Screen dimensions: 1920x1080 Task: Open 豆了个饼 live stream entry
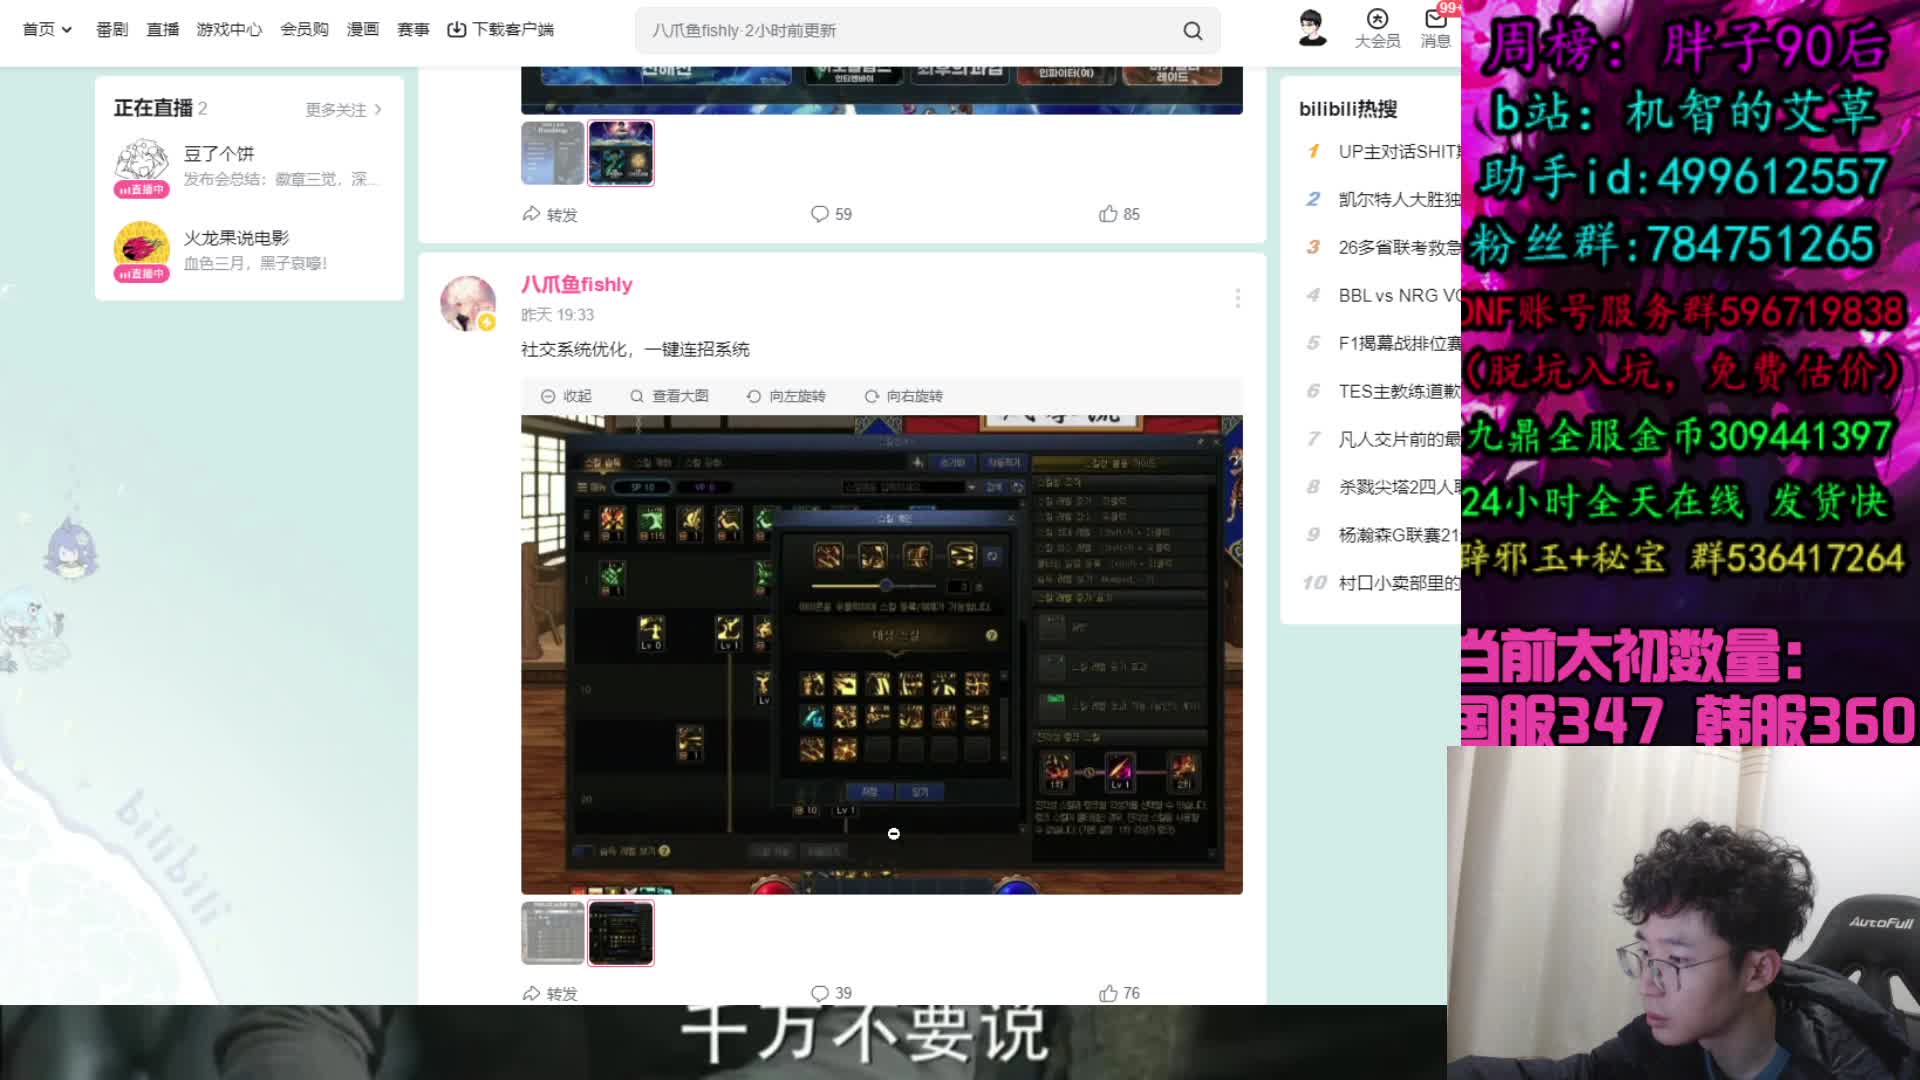click(219, 154)
